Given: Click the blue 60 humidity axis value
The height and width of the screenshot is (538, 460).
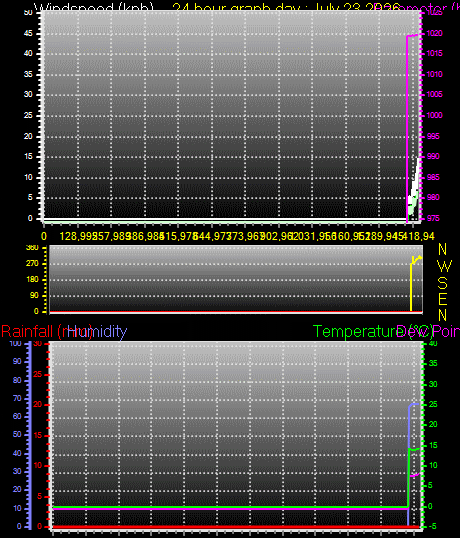Looking at the screenshot, I should pos(17,416).
